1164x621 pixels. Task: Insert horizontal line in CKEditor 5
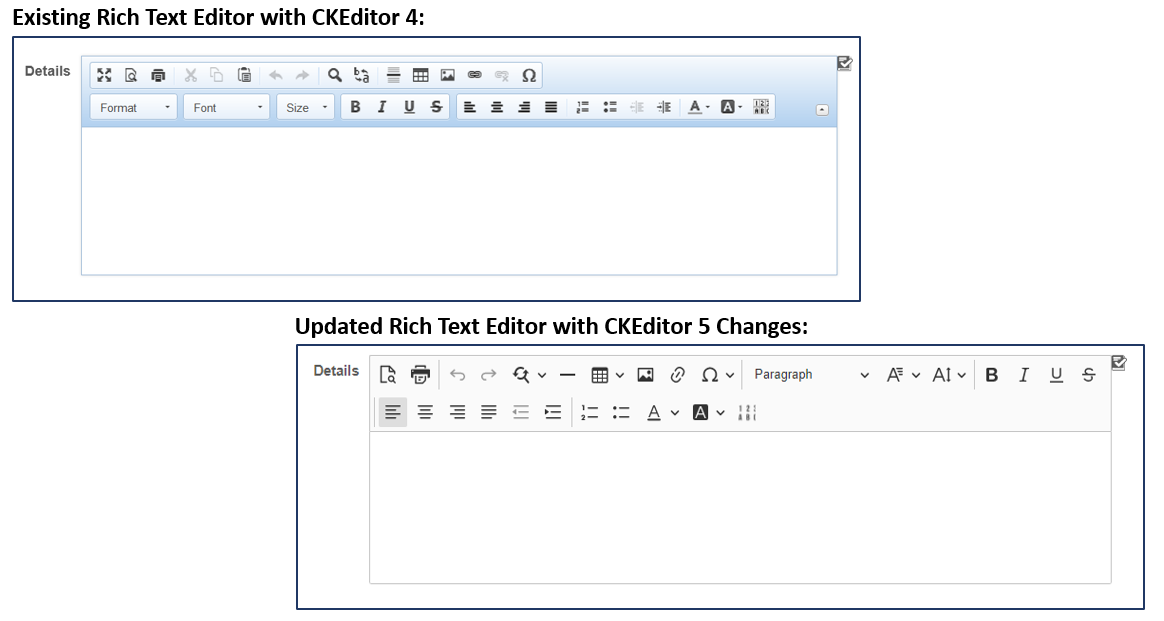(567, 375)
